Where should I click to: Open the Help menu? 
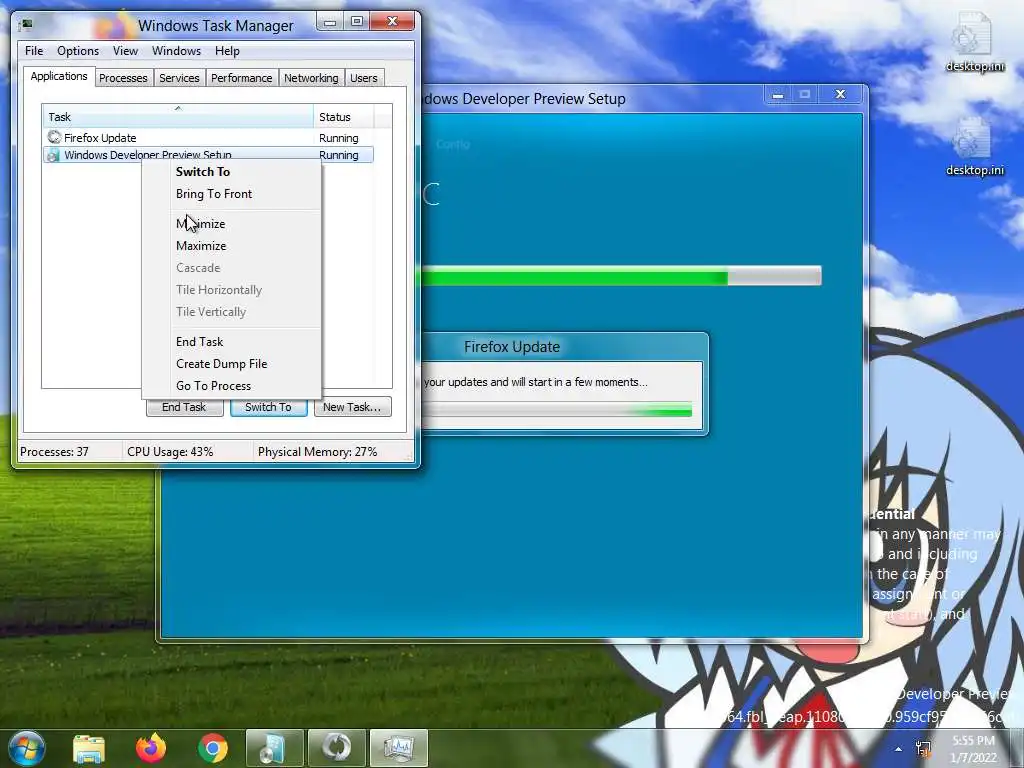227,51
